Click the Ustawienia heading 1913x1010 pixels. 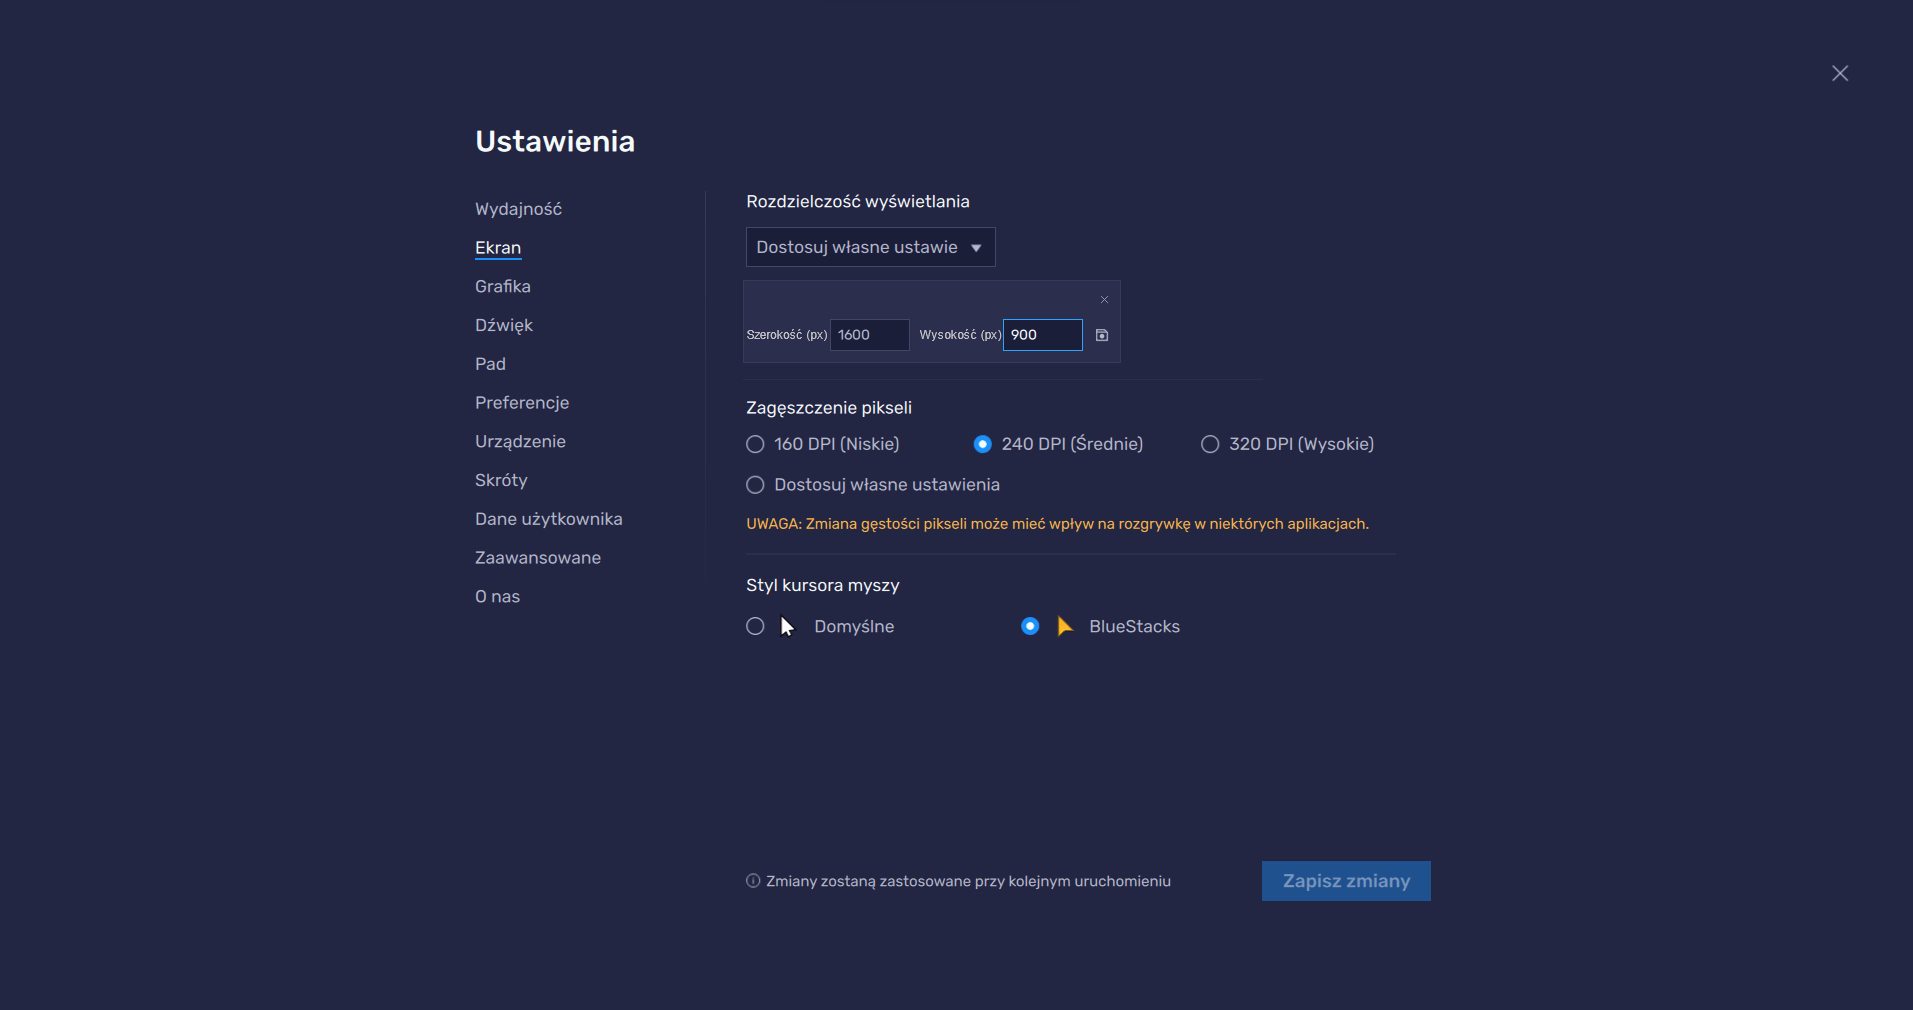click(555, 141)
